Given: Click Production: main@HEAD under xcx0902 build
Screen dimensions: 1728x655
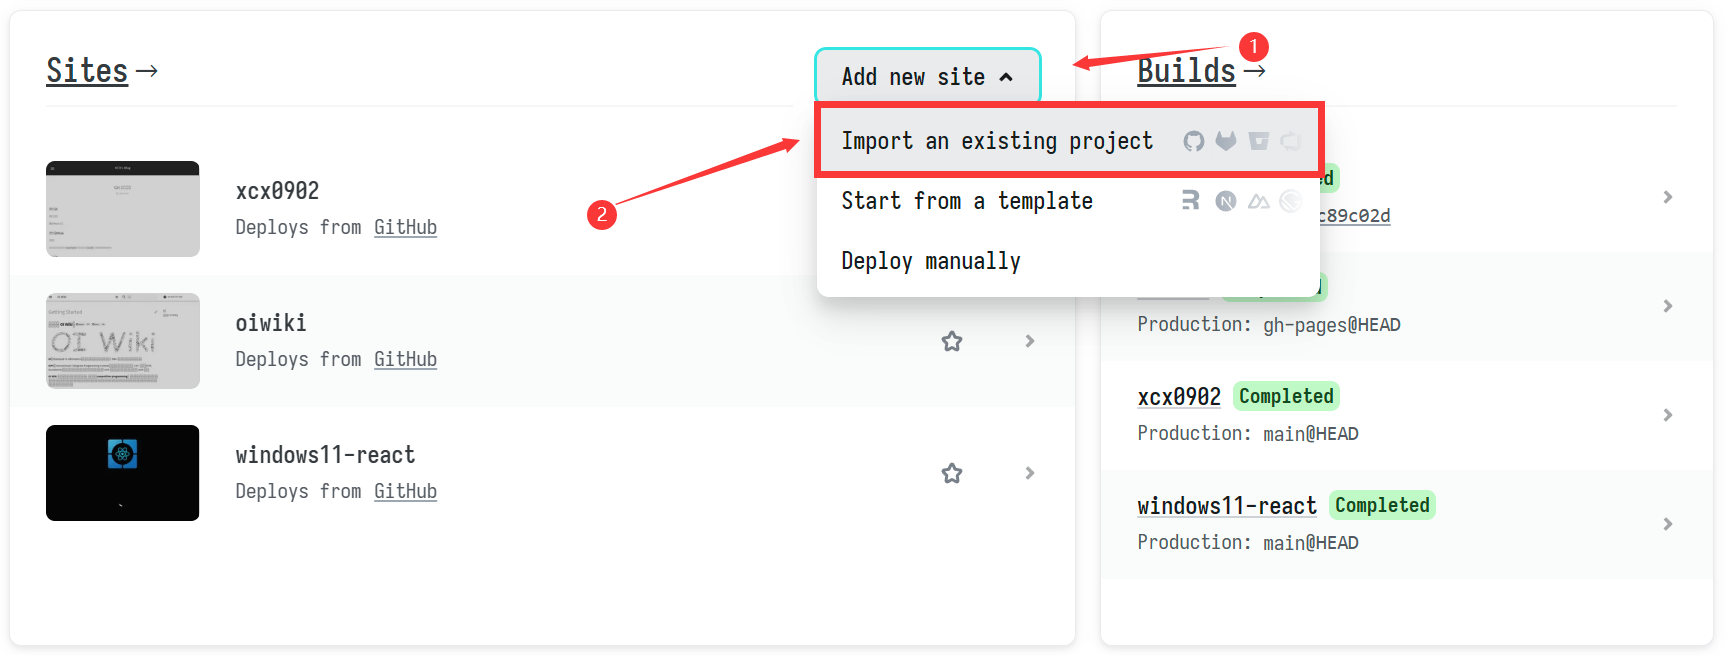Looking at the screenshot, I should pyautogui.click(x=1248, y=433).
